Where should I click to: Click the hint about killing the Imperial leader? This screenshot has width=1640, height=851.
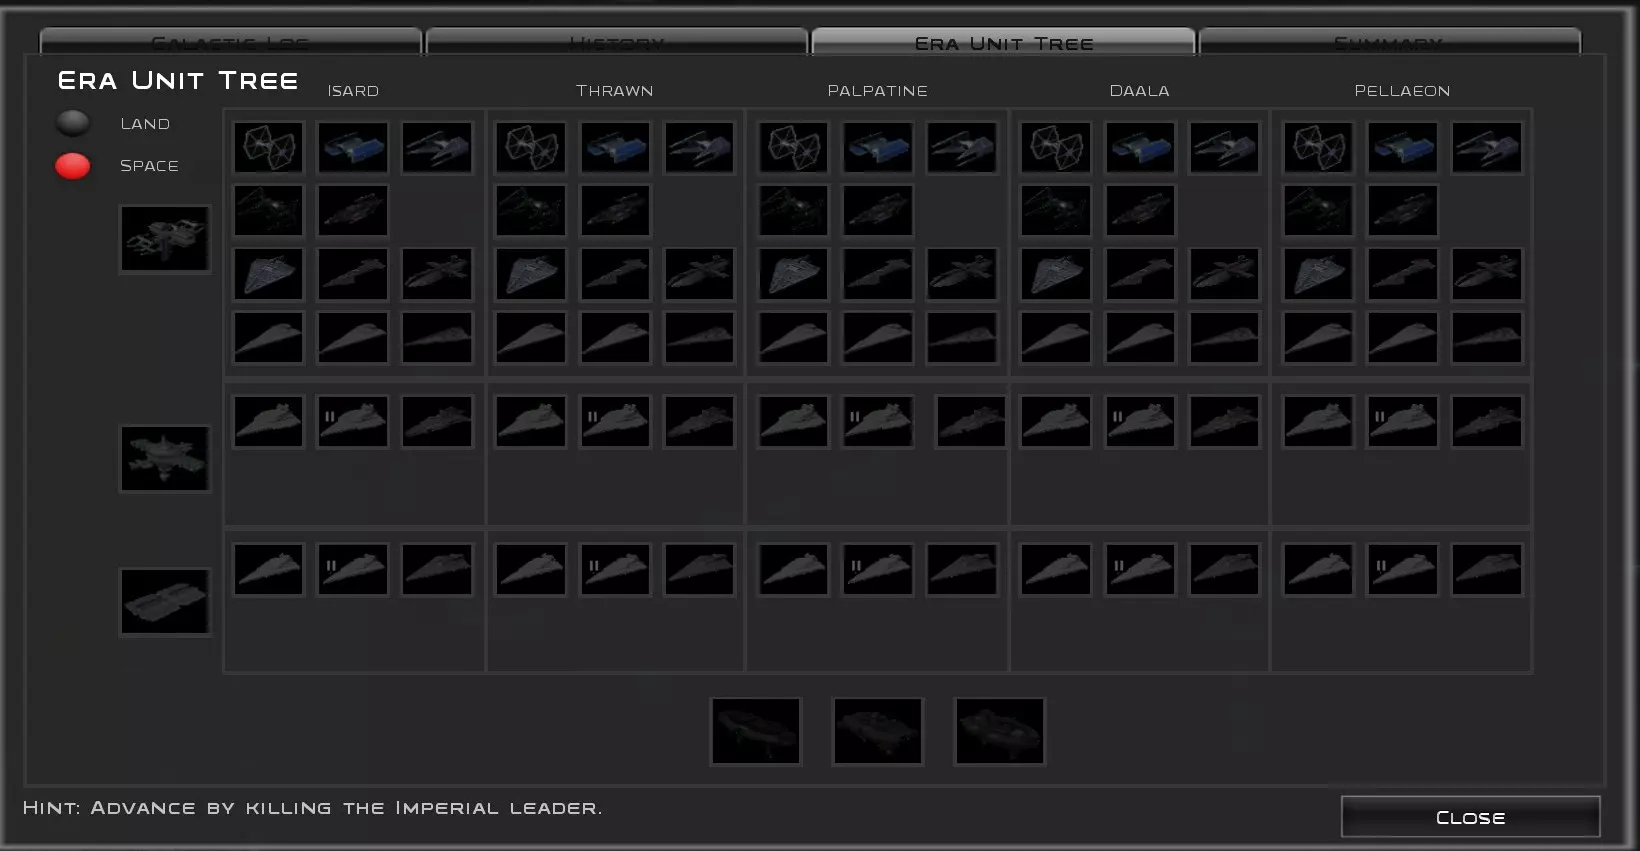313,808
